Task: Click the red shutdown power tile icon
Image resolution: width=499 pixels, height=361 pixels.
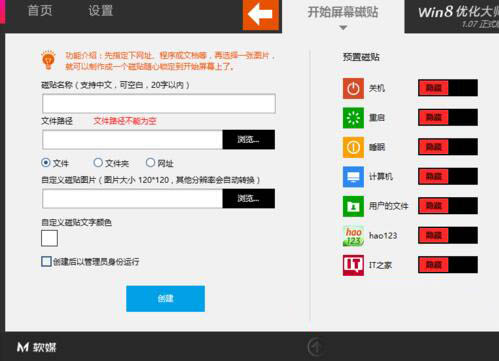Action: (353, 88)
